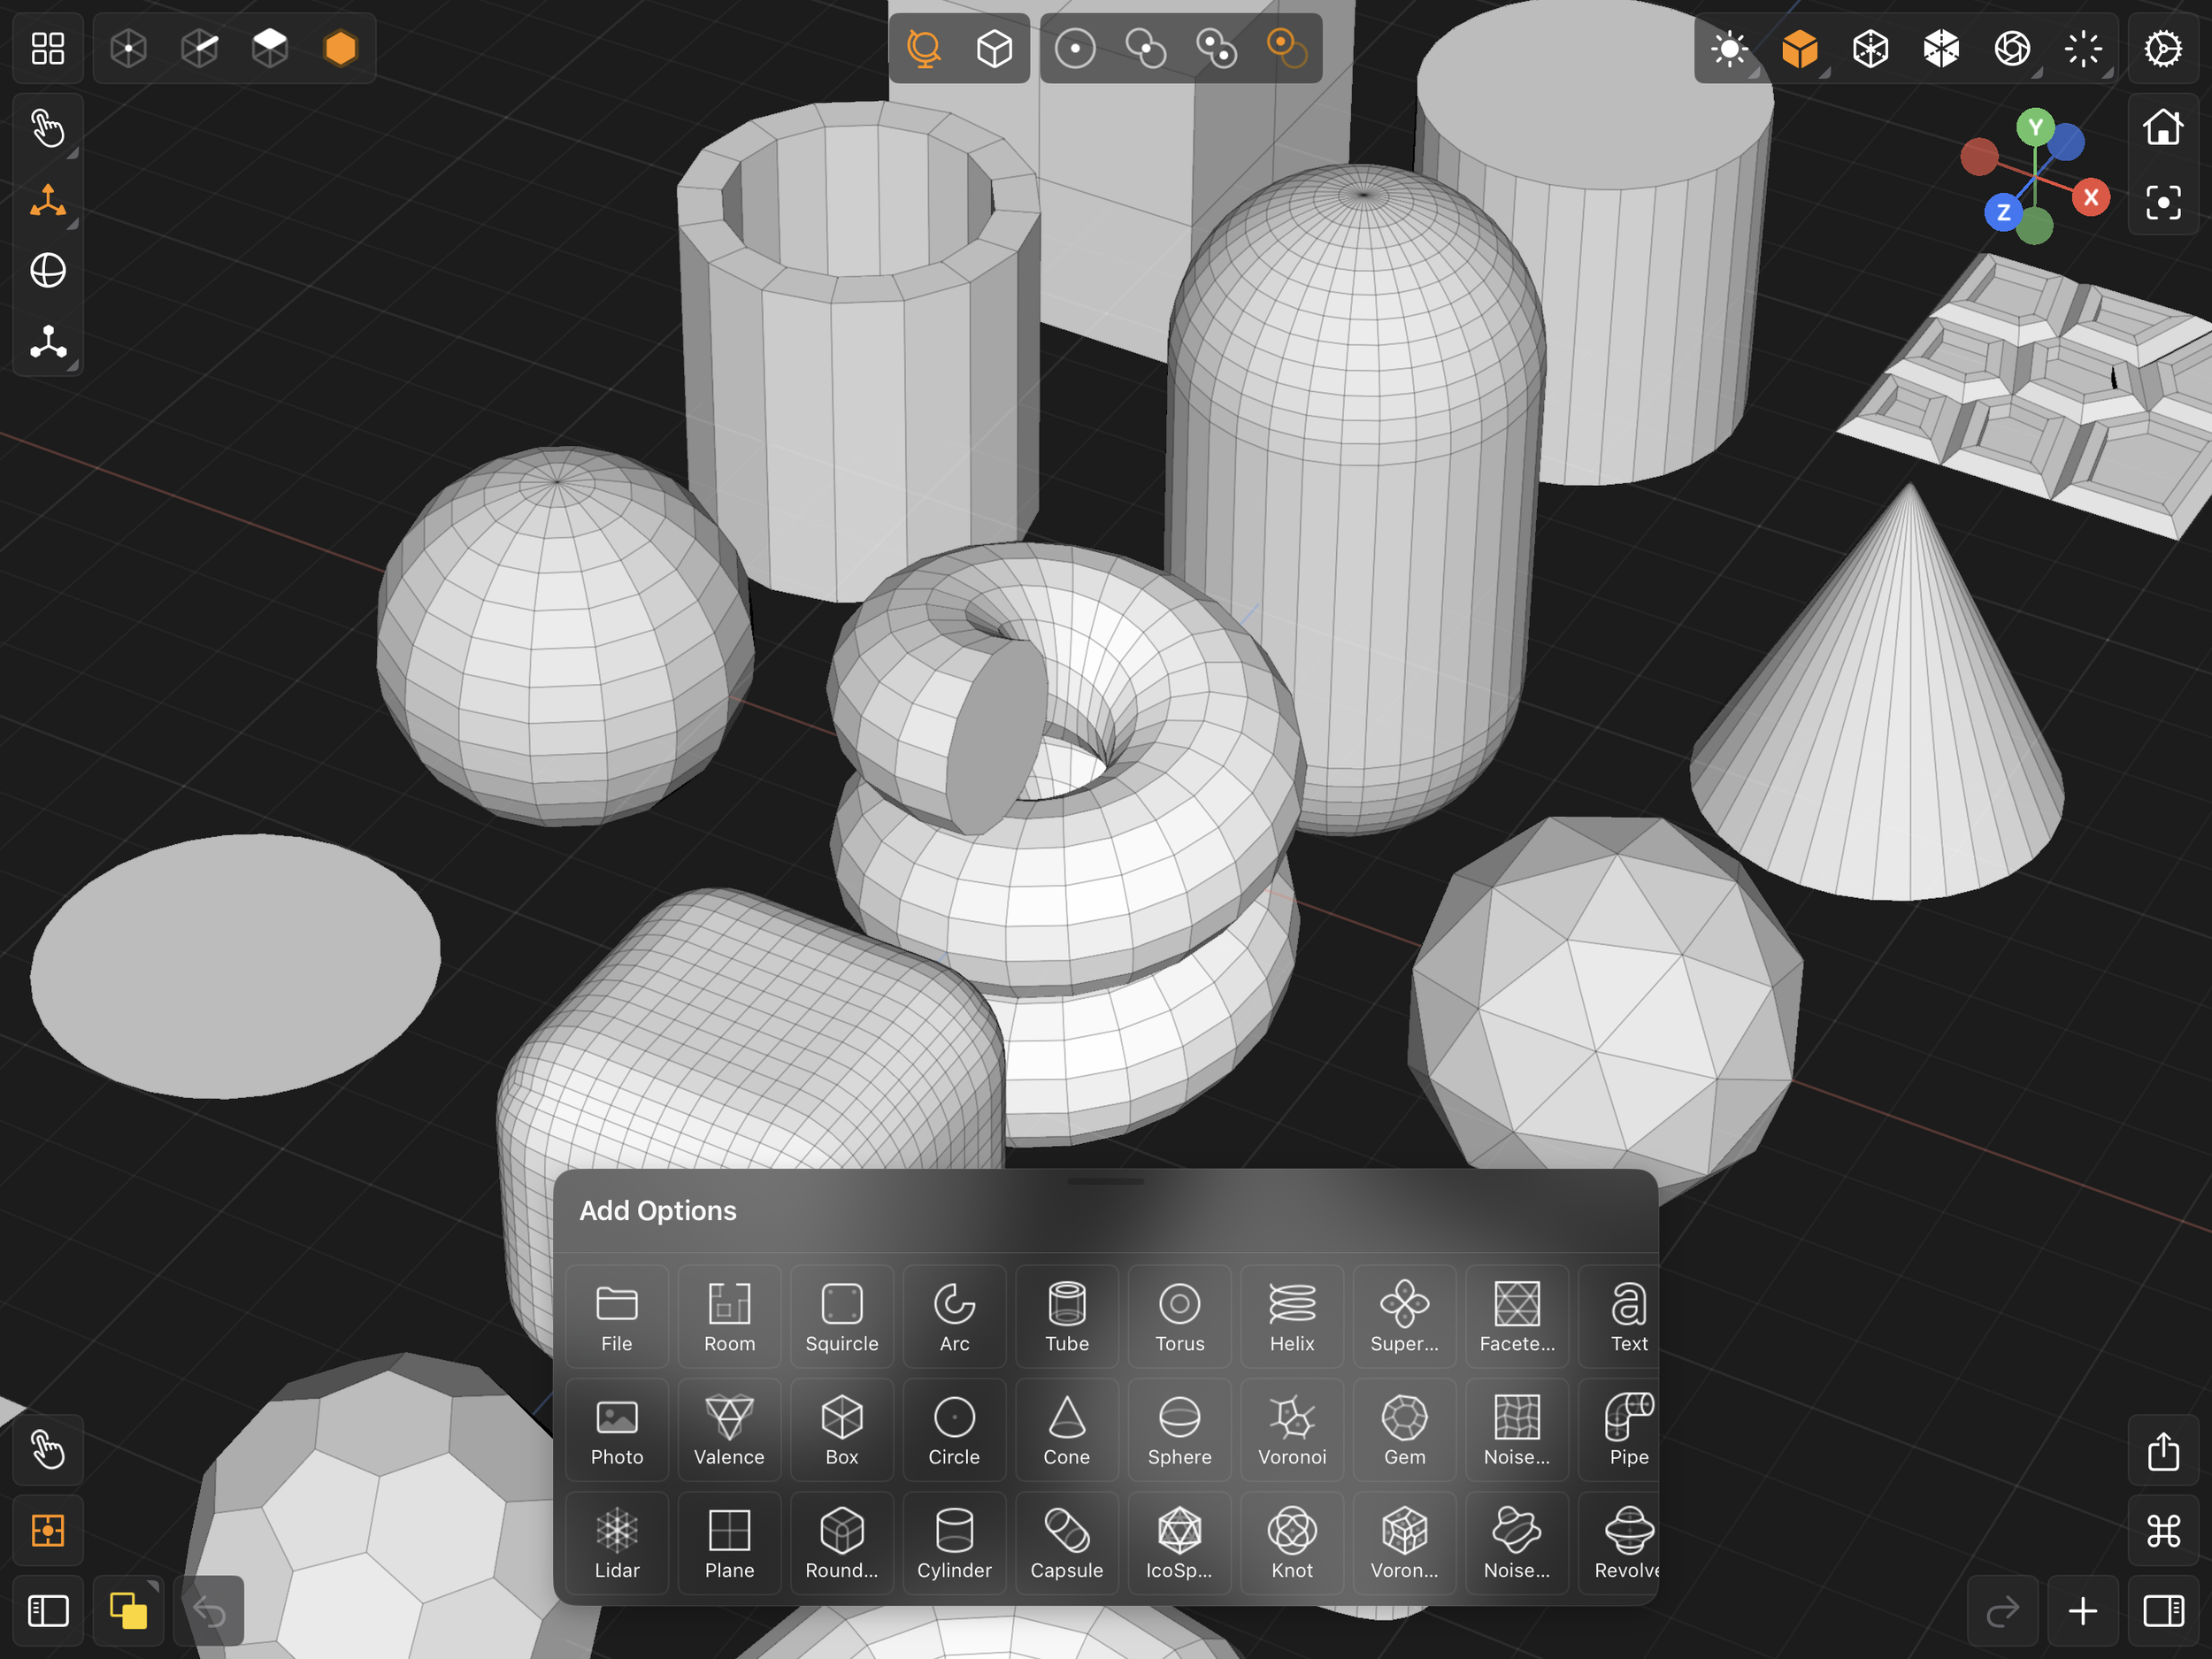Open the settings gear menu

pos(2163,48)
